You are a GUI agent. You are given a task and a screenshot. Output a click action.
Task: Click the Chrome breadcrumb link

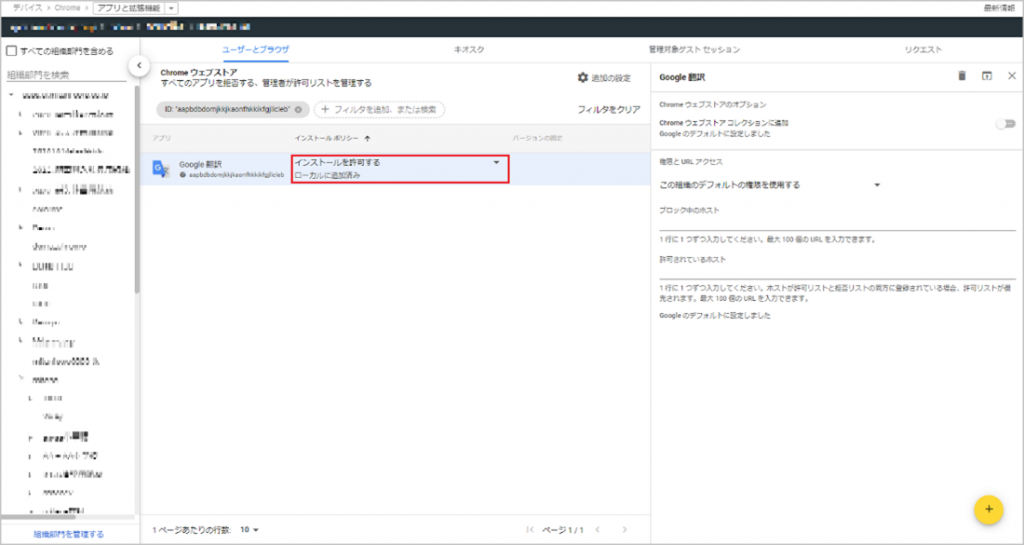click(67, 8)
